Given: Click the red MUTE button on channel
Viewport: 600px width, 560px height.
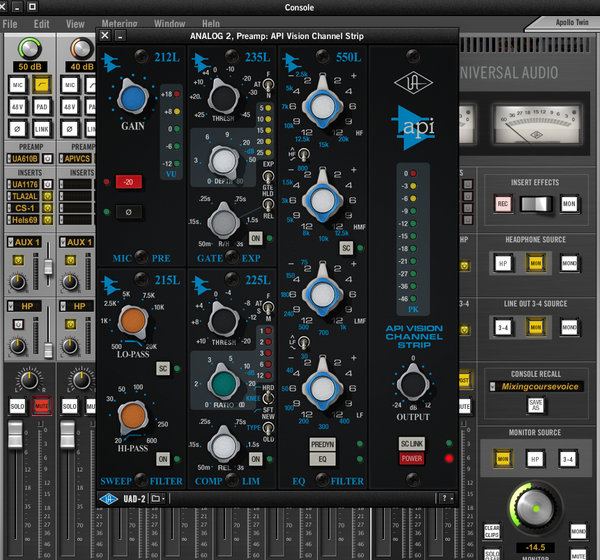Looking at the screenshot, I should click(42, 405).
